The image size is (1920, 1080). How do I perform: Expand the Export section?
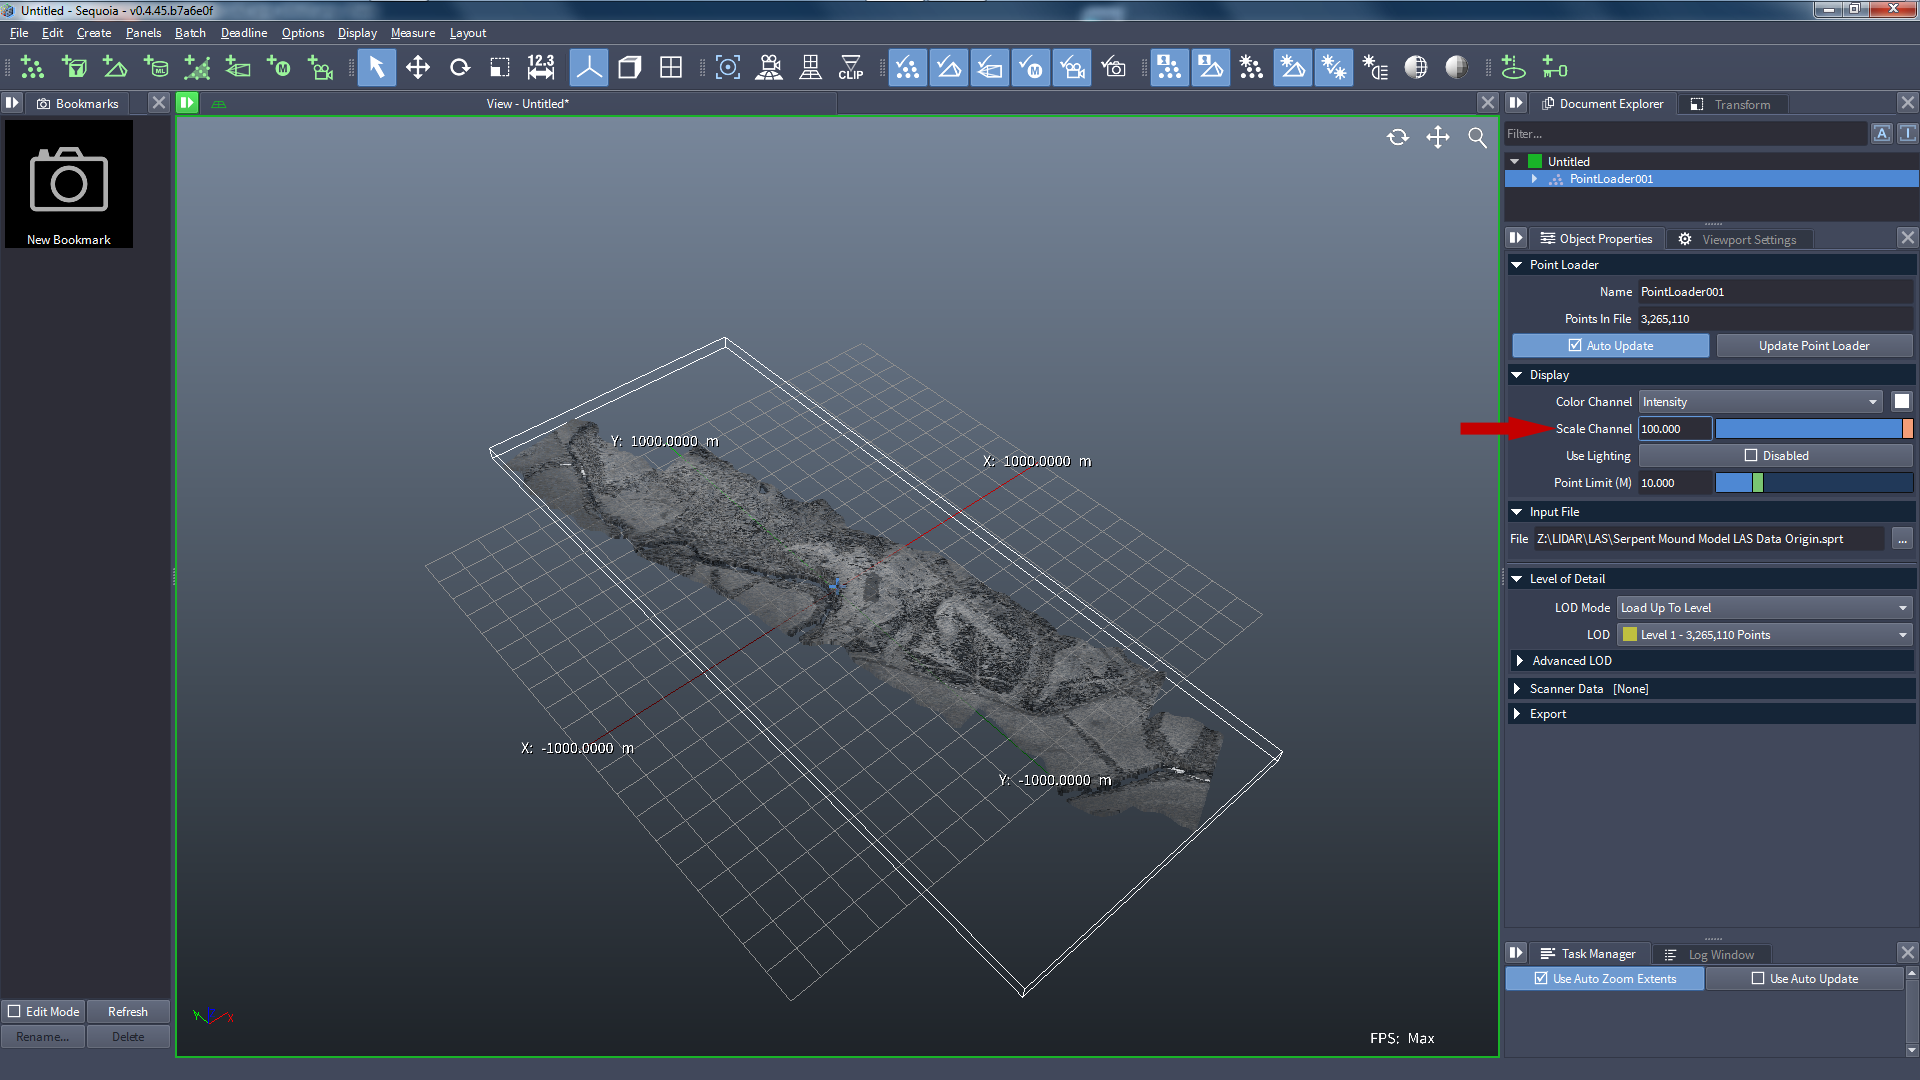point(1517,713)
